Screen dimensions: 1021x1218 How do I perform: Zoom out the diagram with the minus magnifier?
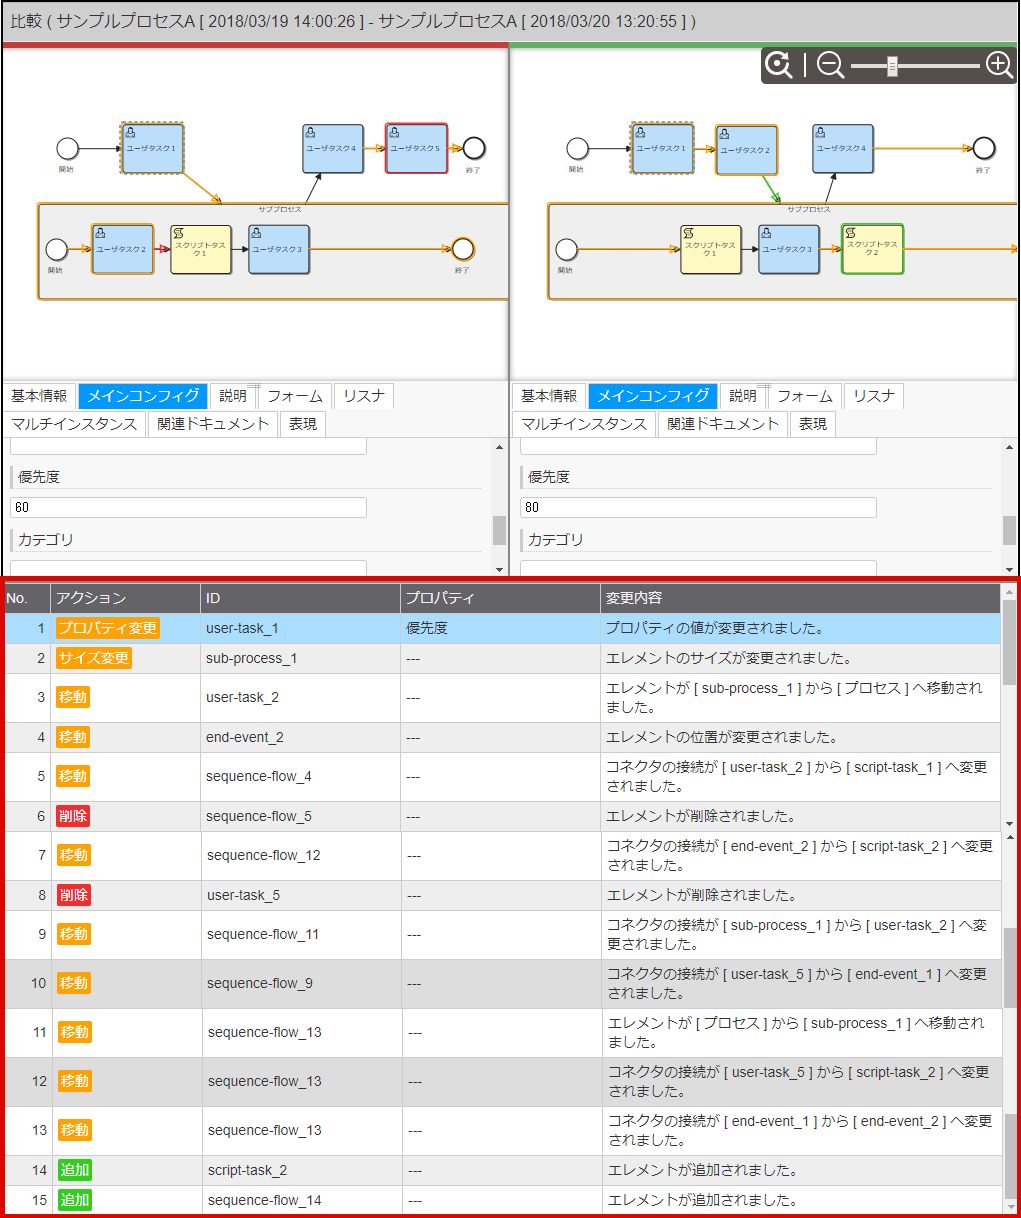tap(830, 65)
